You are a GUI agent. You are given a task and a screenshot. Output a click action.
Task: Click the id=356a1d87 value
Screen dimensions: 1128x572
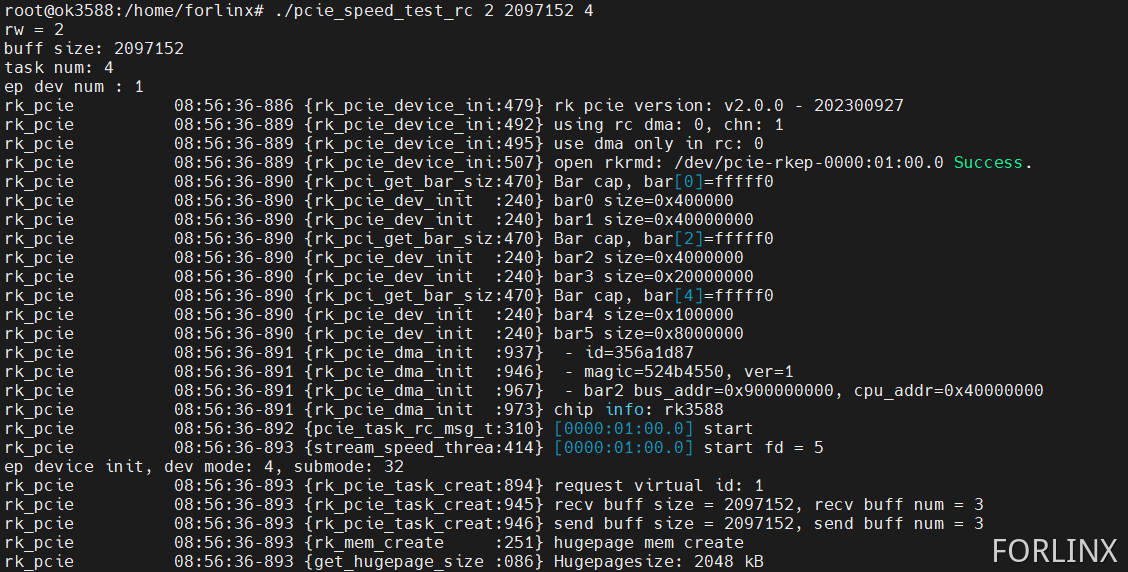tap(639, 353)
